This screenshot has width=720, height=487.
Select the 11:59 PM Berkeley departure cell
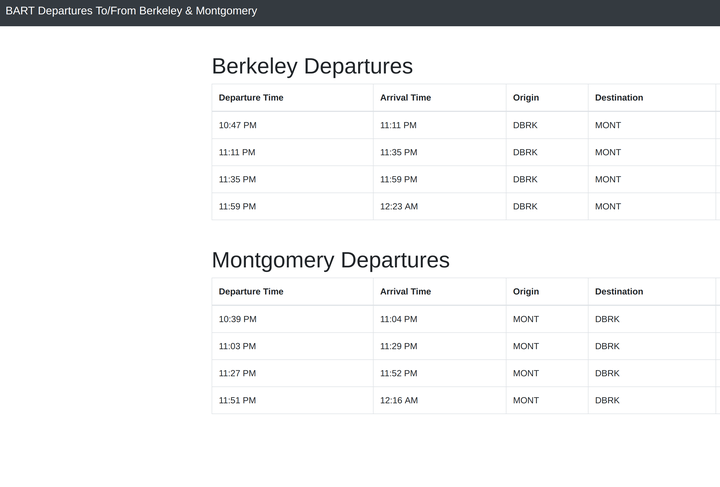click(x=237, y=206)
